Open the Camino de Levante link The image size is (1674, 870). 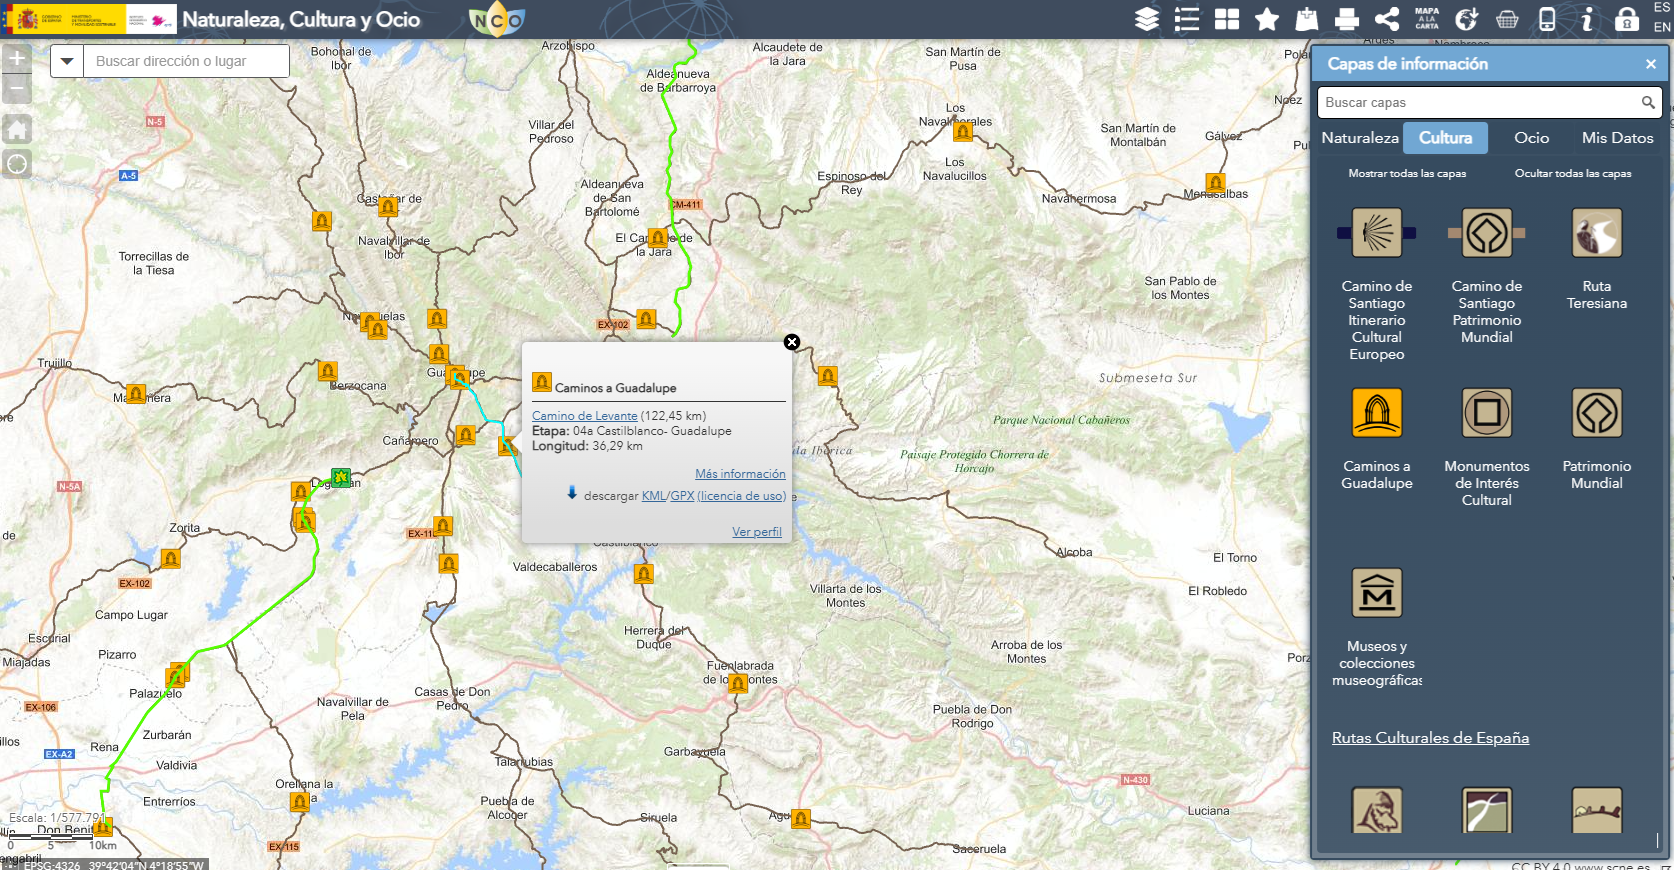[584, 416]
